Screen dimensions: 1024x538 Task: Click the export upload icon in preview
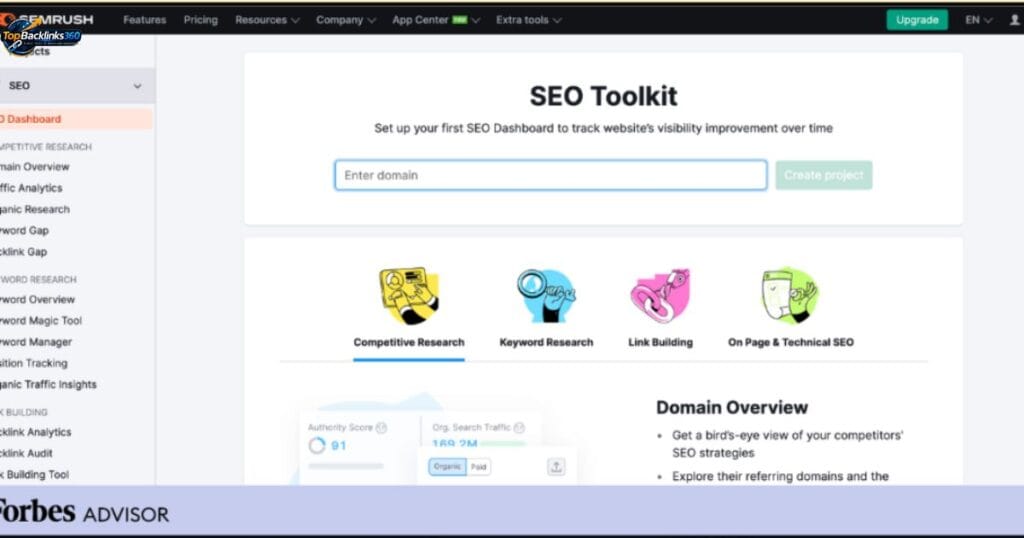pyautogui.click(x=556, y=466)
